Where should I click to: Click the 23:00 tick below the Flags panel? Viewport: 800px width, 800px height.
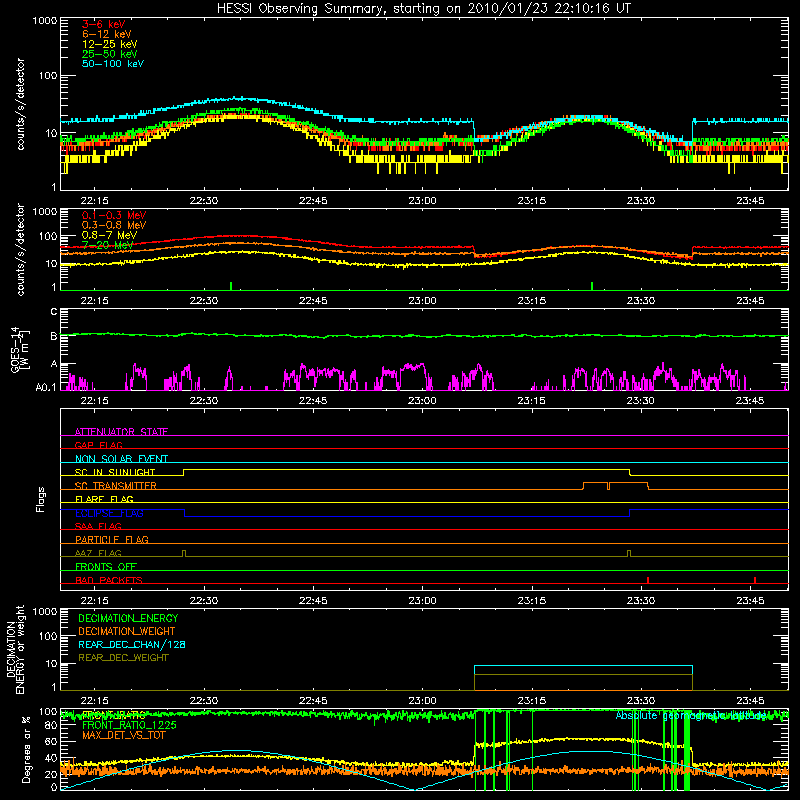tap(422, 601)
